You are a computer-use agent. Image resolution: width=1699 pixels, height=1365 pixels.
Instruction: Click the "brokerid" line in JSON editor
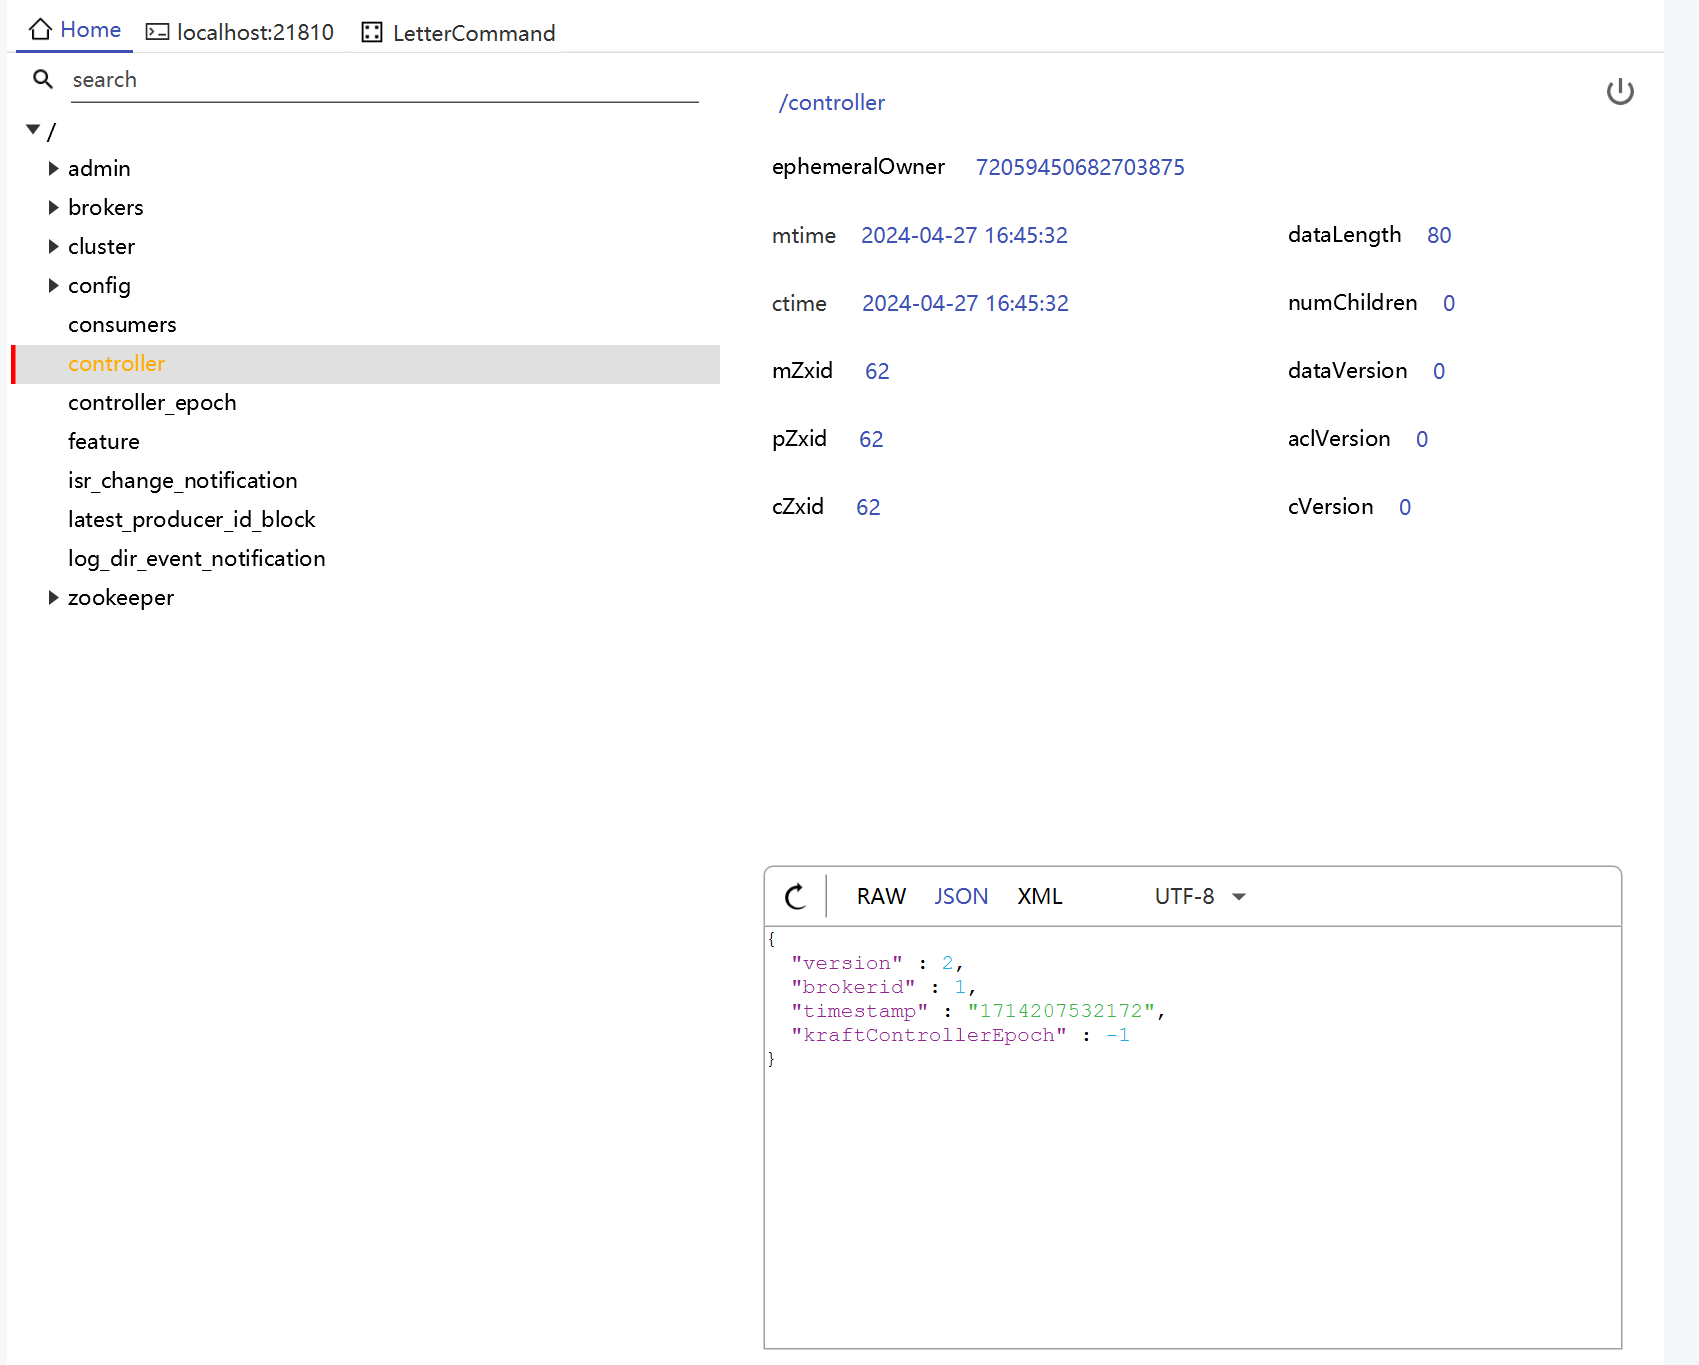click(x=883, y=987)
